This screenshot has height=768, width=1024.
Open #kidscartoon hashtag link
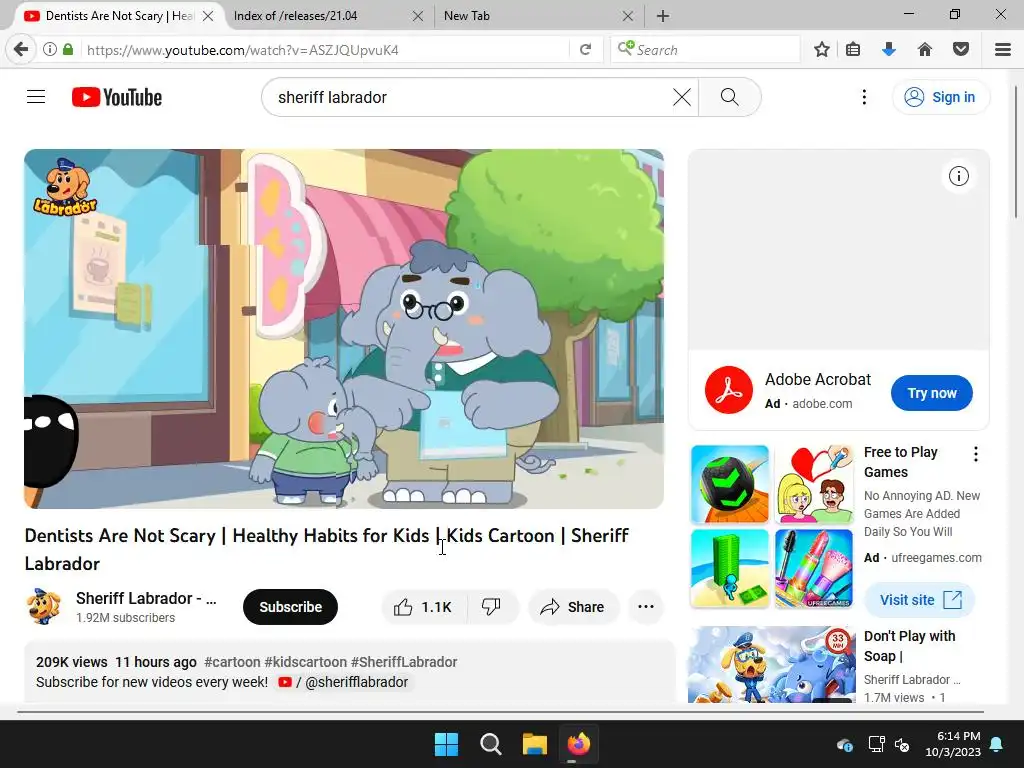306,662
